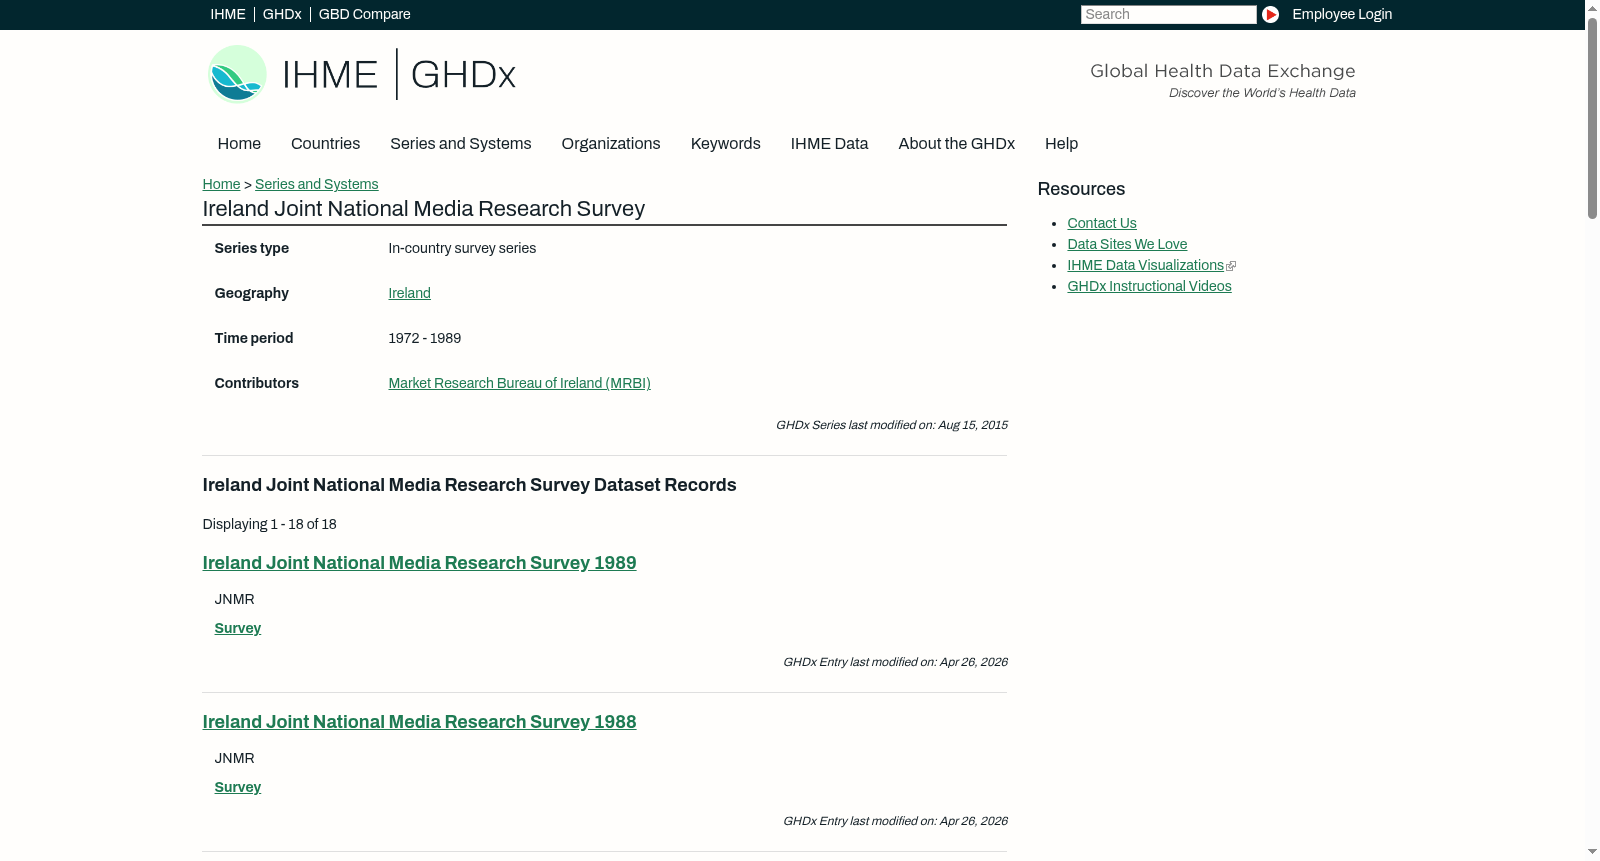This screenshot has width=1600, height=861.
Task: Click the 'Time period' field label
Action: tap(253, 338)
